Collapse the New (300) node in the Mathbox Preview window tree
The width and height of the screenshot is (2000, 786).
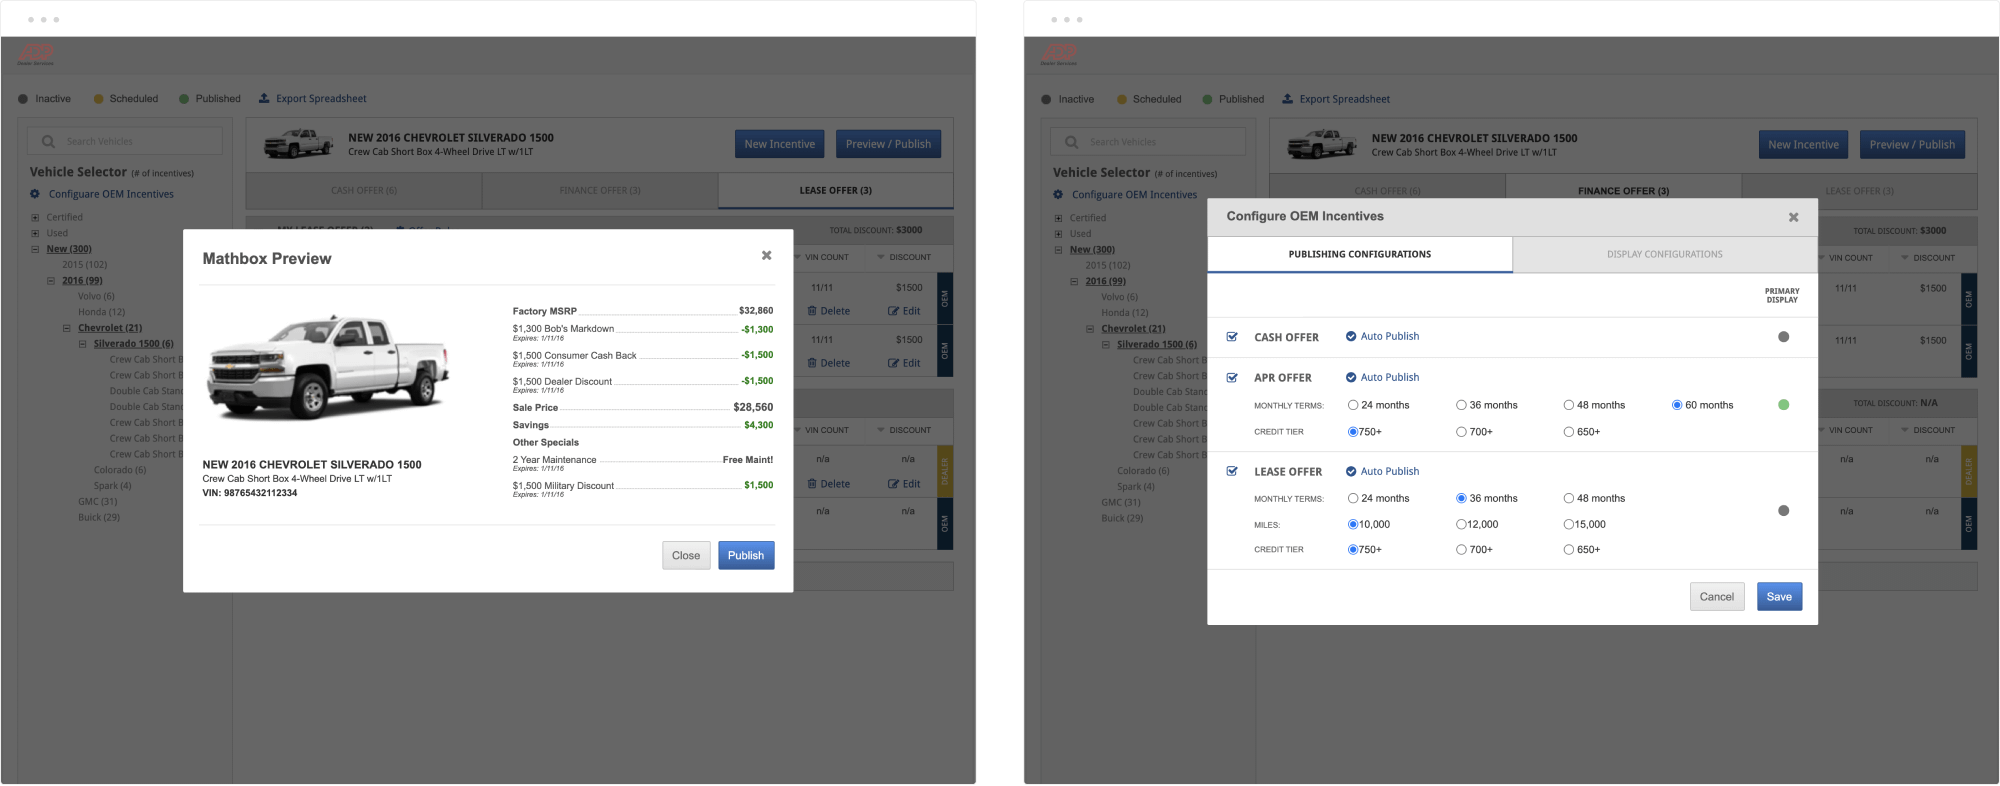coord(35,249)
